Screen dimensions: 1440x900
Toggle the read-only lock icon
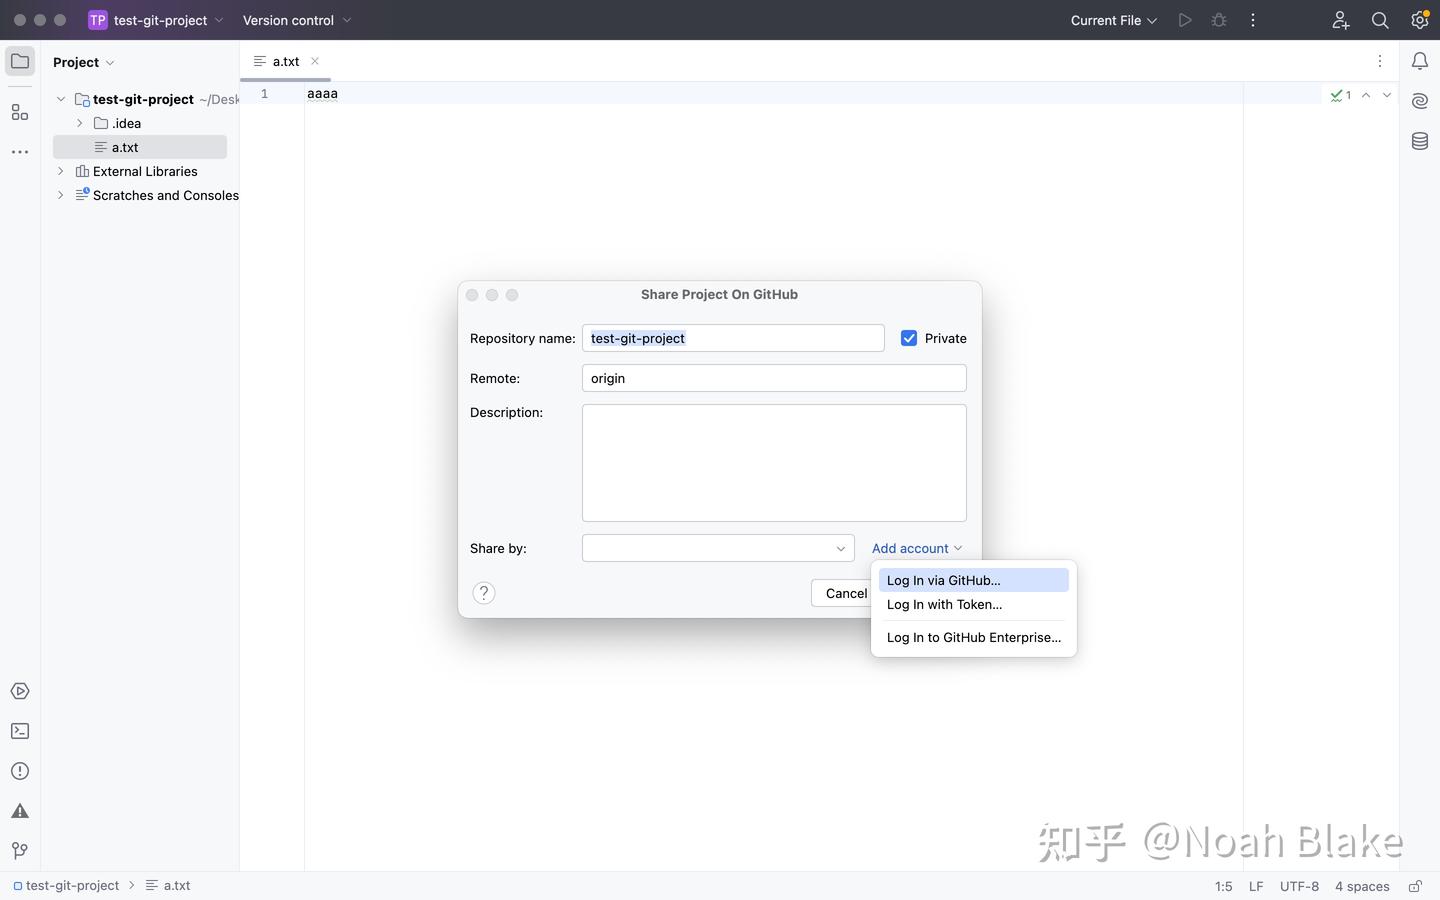(1416, 886)
